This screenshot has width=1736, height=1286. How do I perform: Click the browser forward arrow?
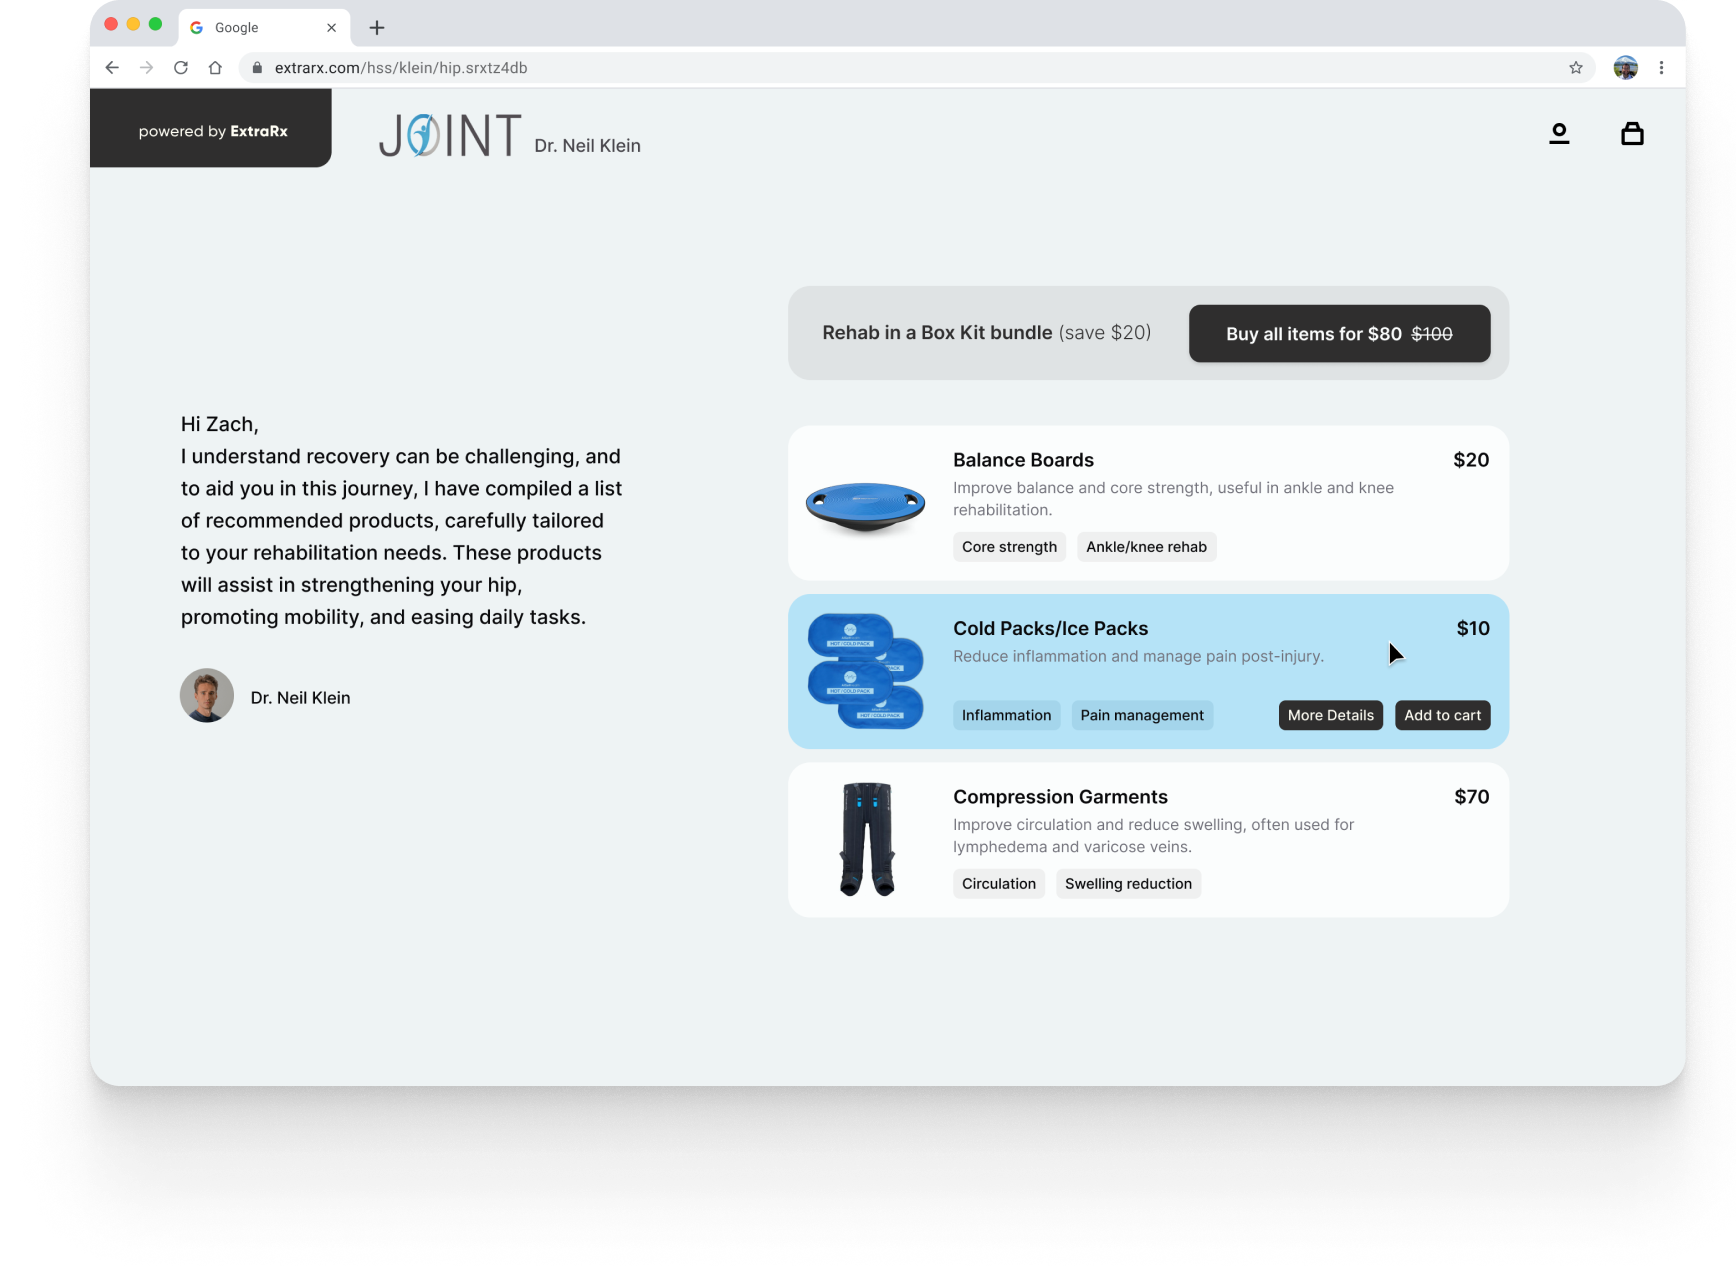[147, 68]
